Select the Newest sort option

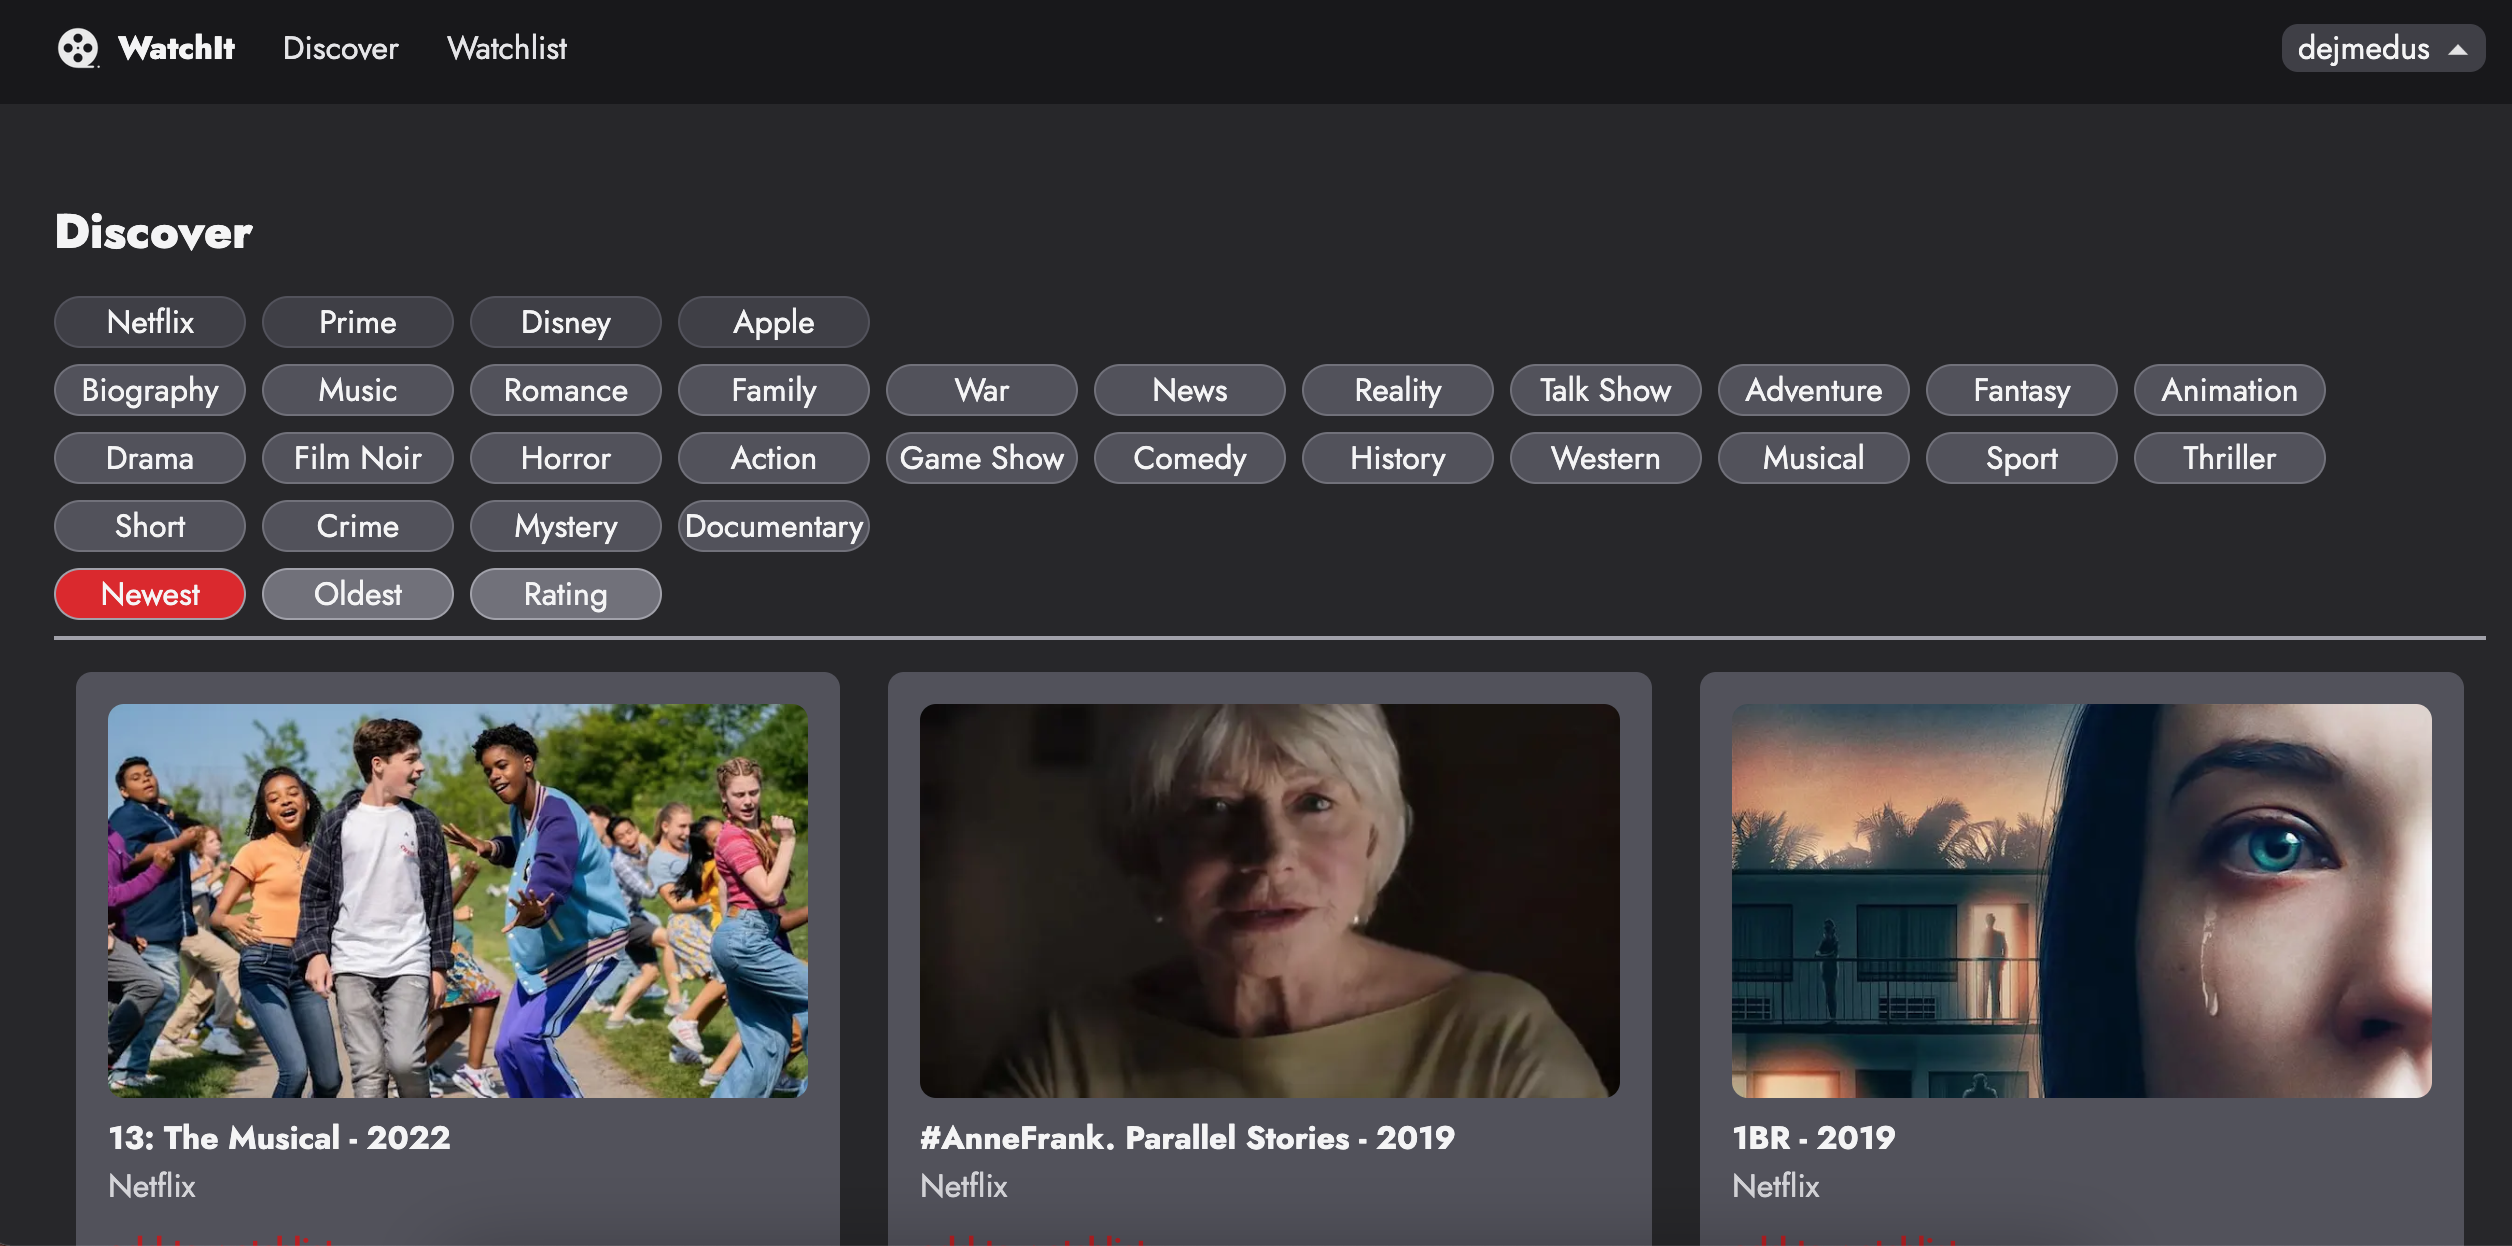click(x=150, y=594)
